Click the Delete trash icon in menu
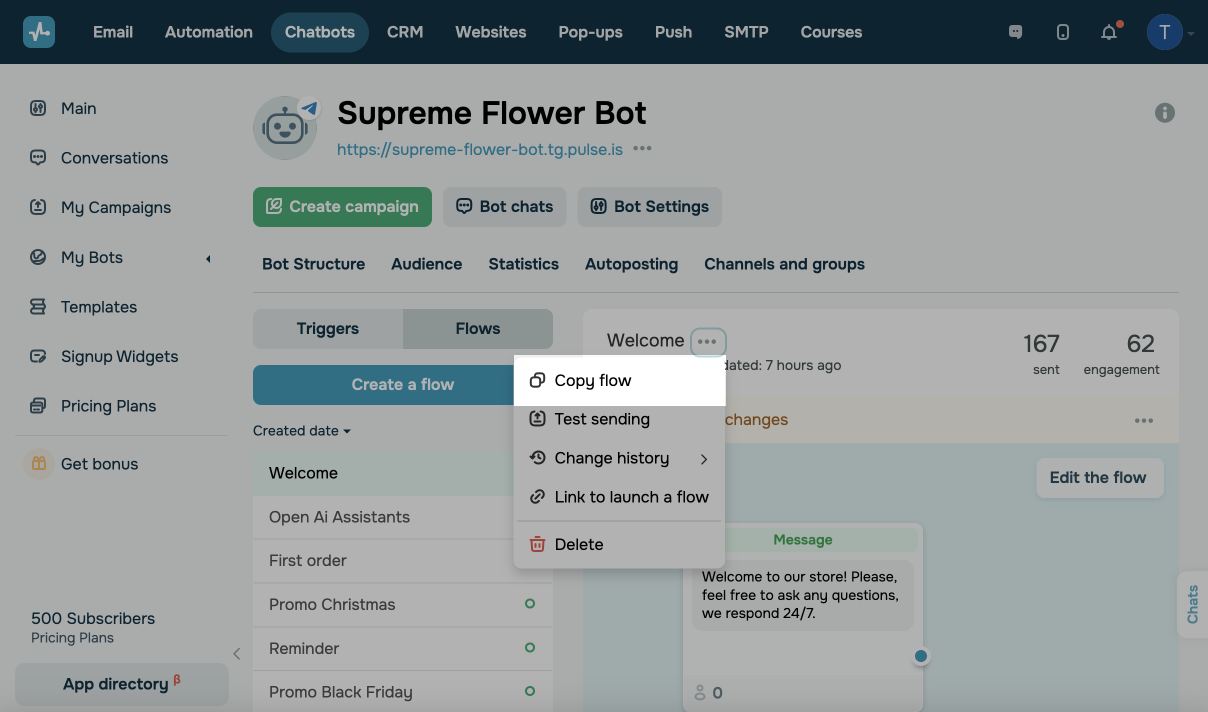Screen dimensions: 1208x712 537,544
